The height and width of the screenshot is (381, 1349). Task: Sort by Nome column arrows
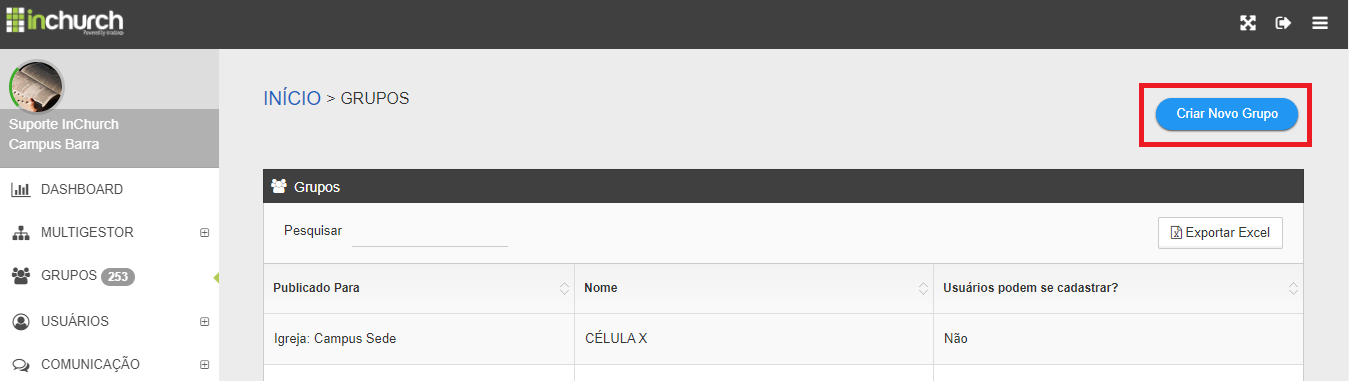[x=923, y=288]
